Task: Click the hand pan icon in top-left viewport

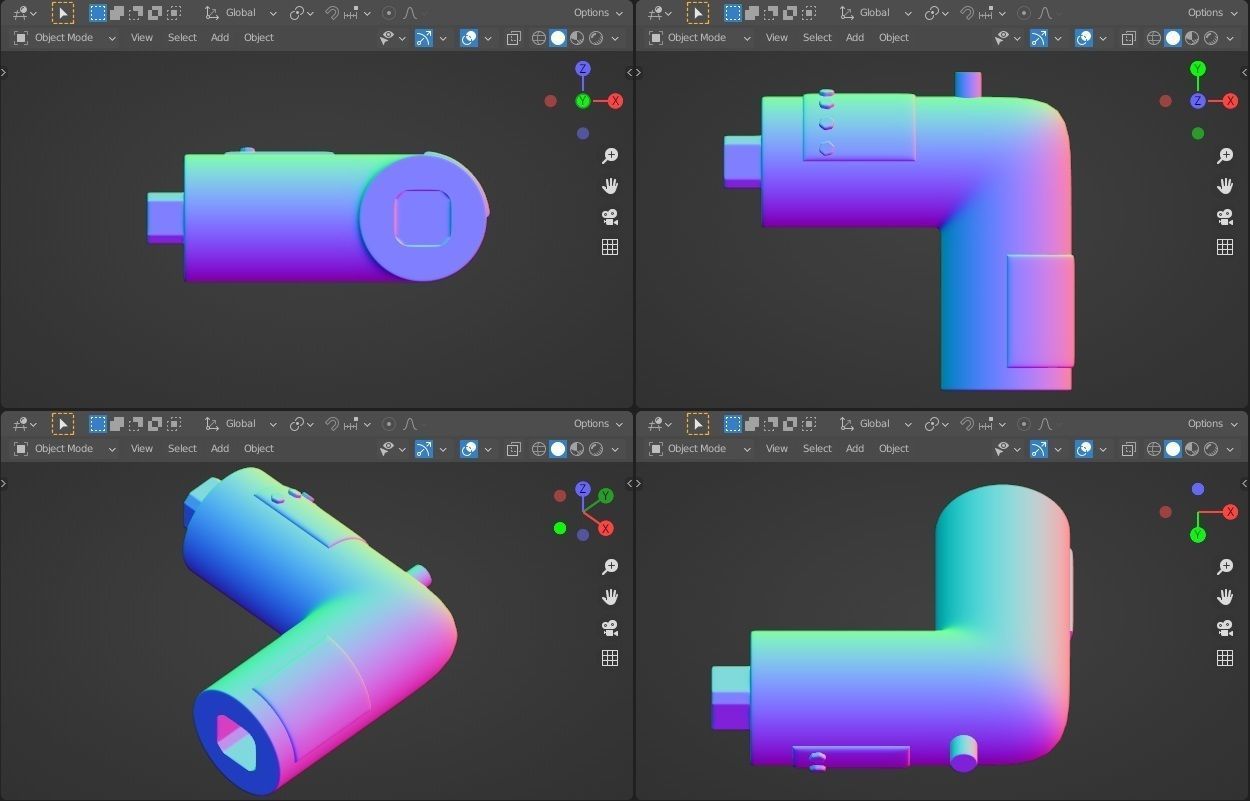Action: [x=610, y=186]
